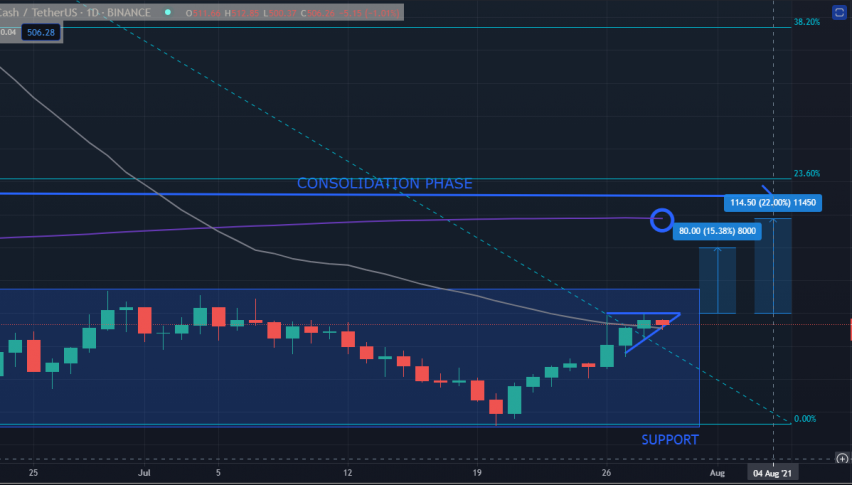The image size is (852, 485).
Task: Select the SUPPORT text label
Action: (670, 439)
